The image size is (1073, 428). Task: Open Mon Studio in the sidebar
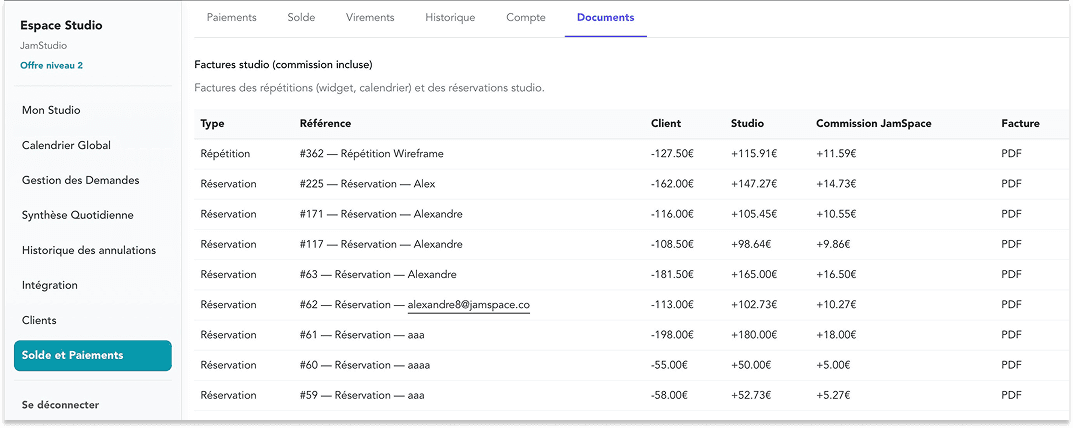(51, 110)
